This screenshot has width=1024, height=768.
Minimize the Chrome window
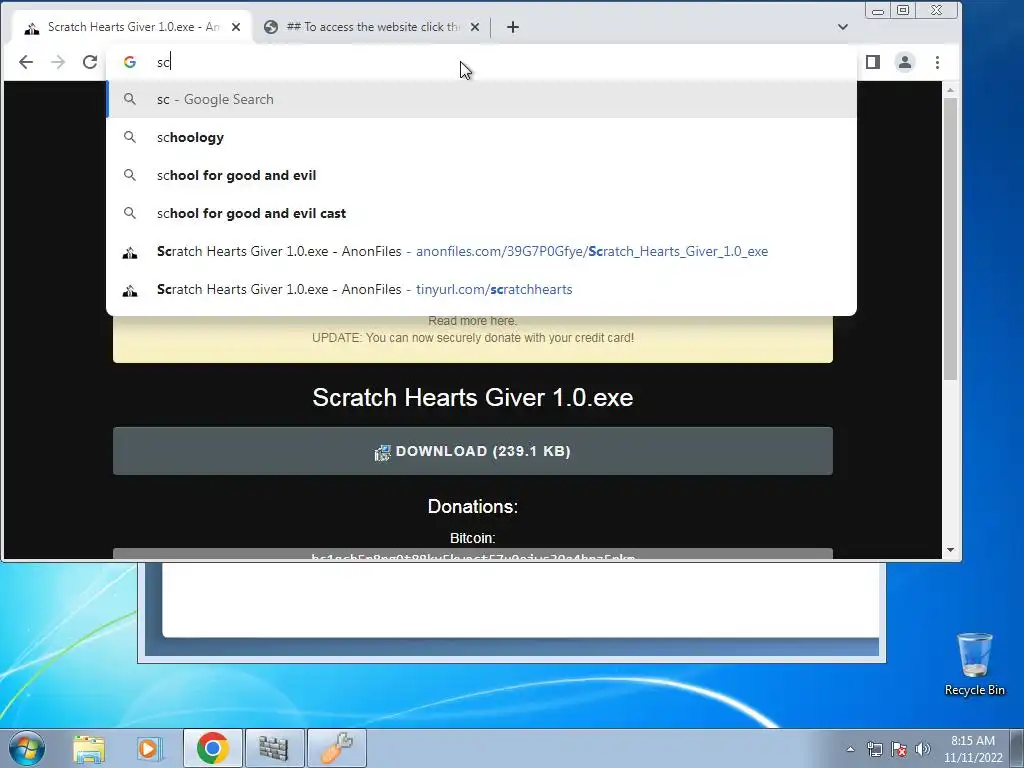878,10
